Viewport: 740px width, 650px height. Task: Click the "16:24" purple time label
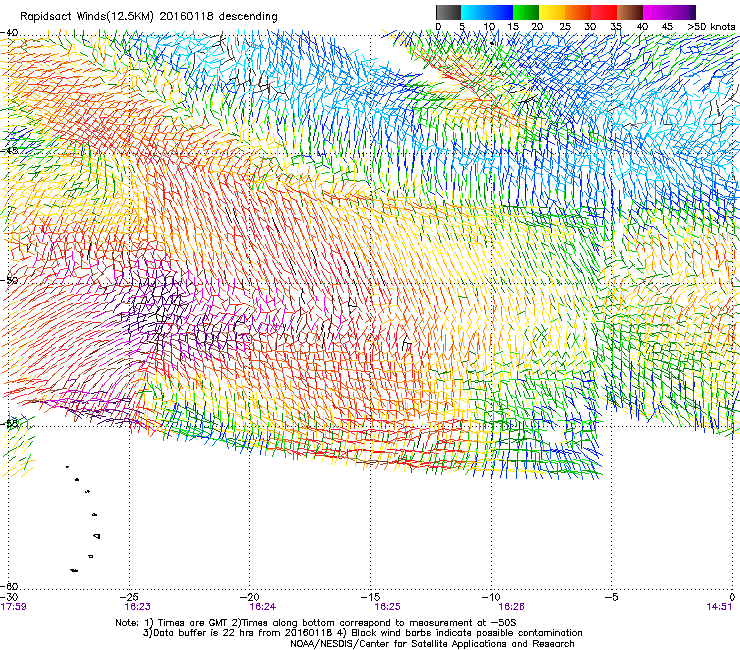(x=263, y=607)
